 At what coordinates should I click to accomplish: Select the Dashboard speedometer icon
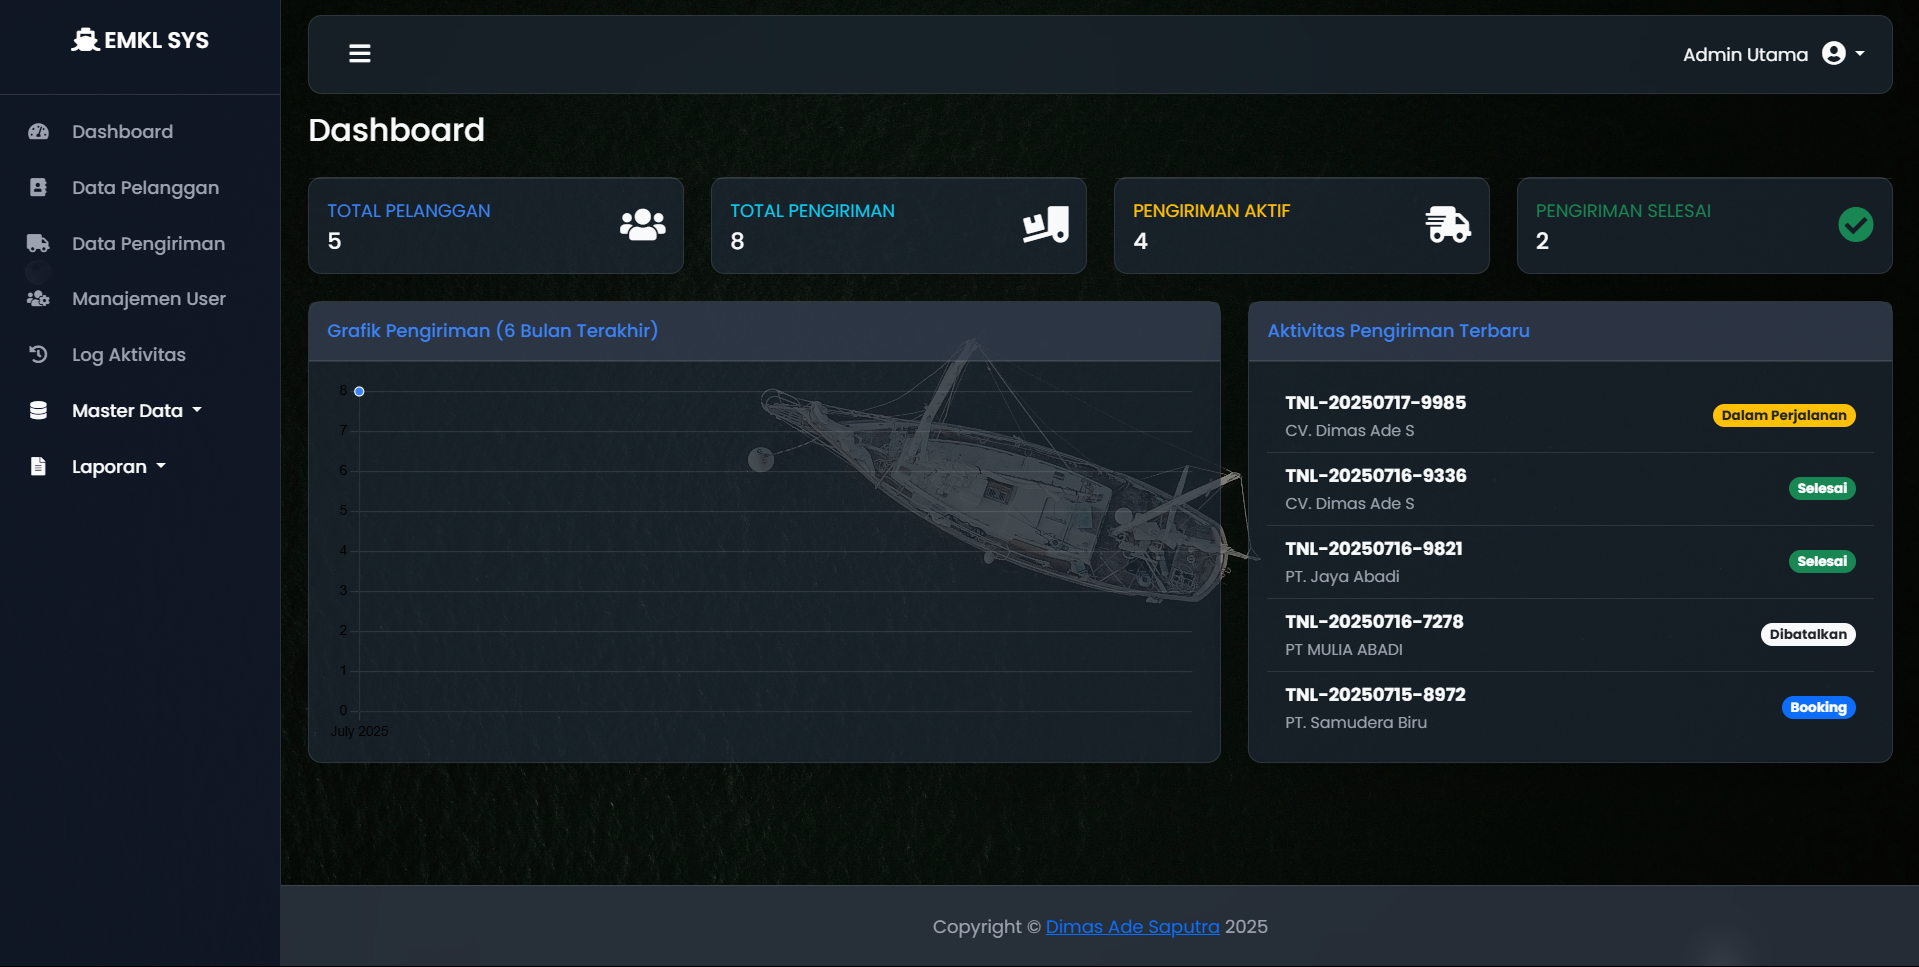(x=38, y=131)
